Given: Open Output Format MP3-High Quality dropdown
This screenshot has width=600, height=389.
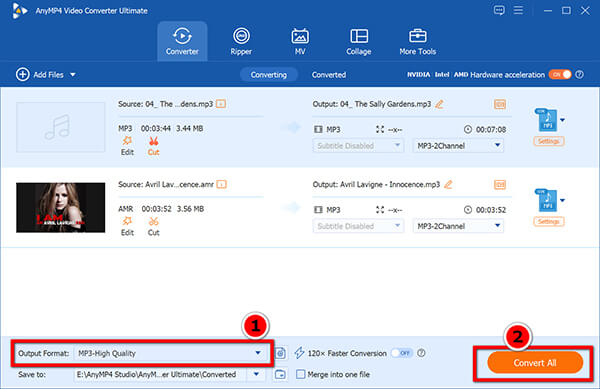Looking at the screenshot, I should pos(170,353).
